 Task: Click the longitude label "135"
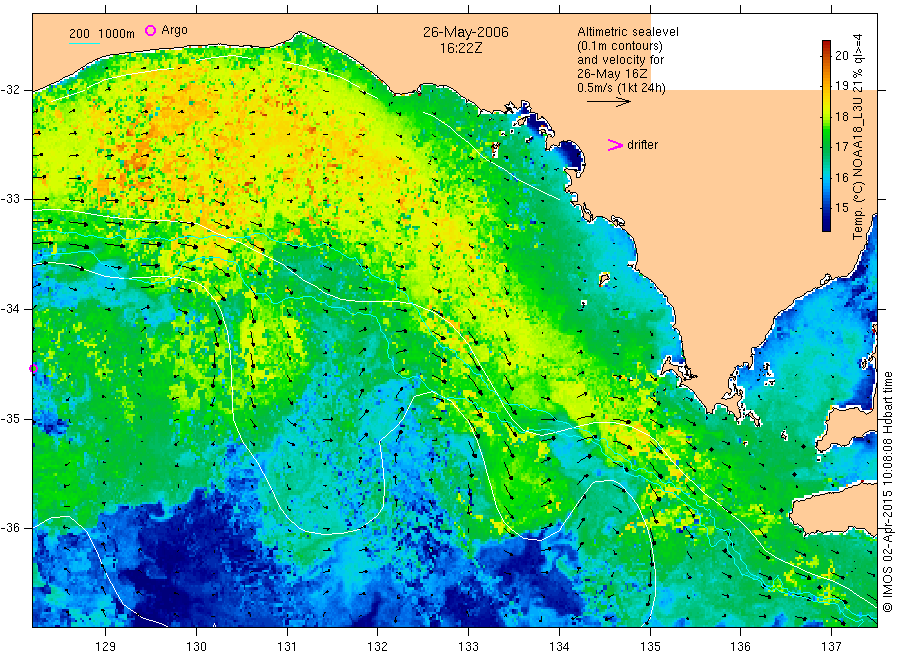pyautogui.click(x=650, y=647)
